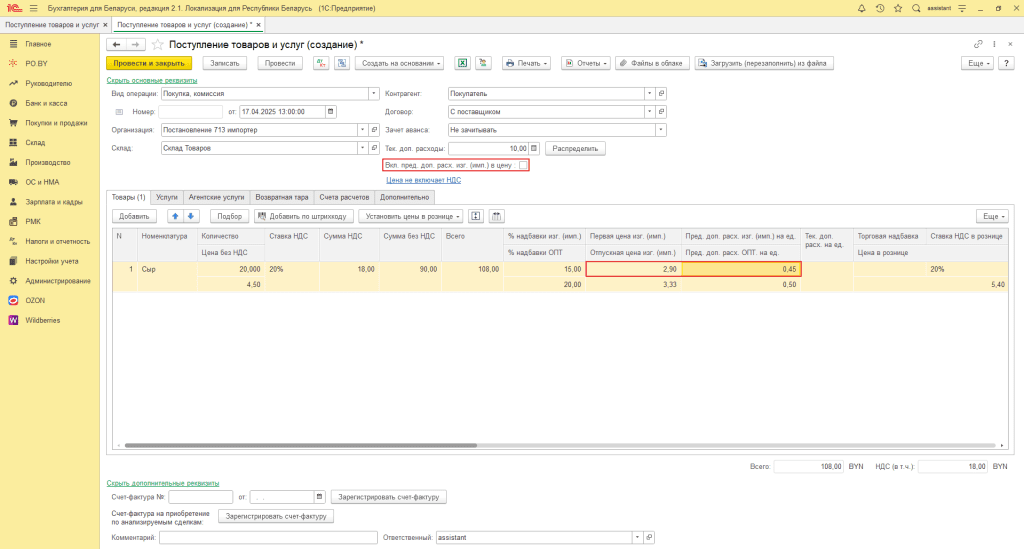Click horizontal scrollbar of goods table
Screen dimensions: 1024x549
click(300, 445)
